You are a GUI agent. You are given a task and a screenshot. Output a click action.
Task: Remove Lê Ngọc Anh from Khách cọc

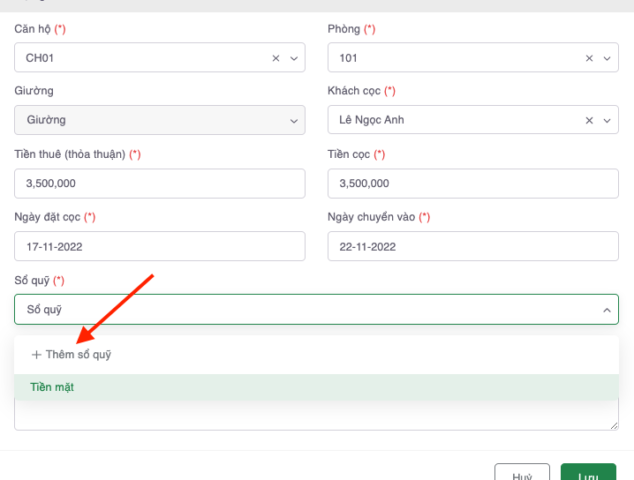pos(589,121)
